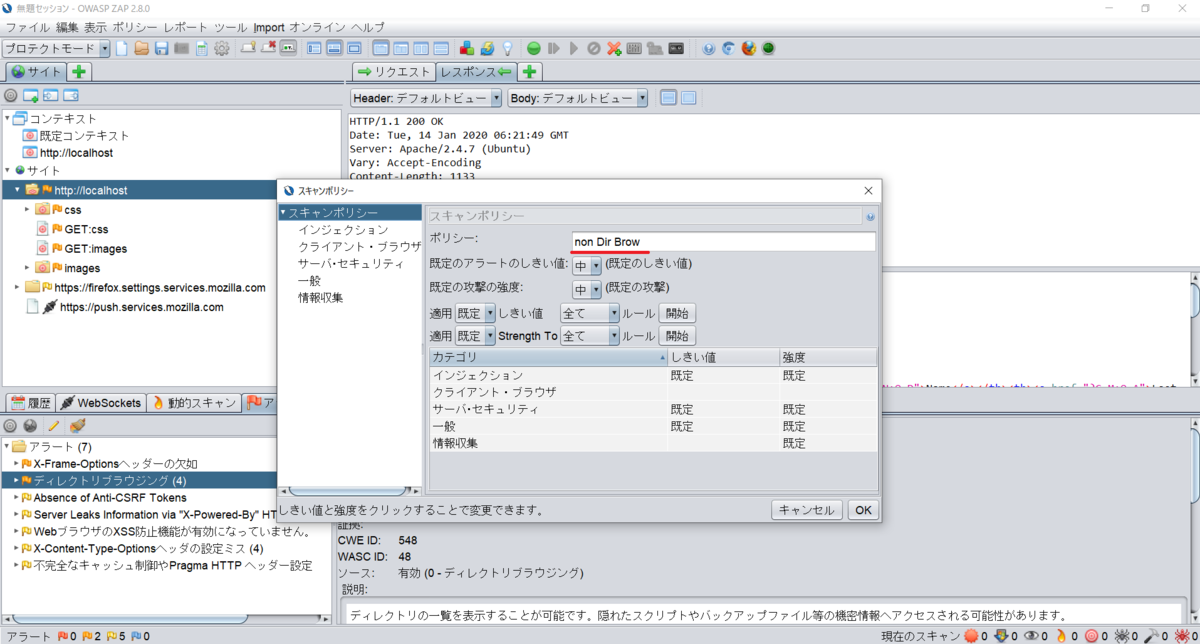The image size is (1200, 644).
Task: Open the Options gear icon in toolbar
Action: pyautogui.click(x=222, y=48)
